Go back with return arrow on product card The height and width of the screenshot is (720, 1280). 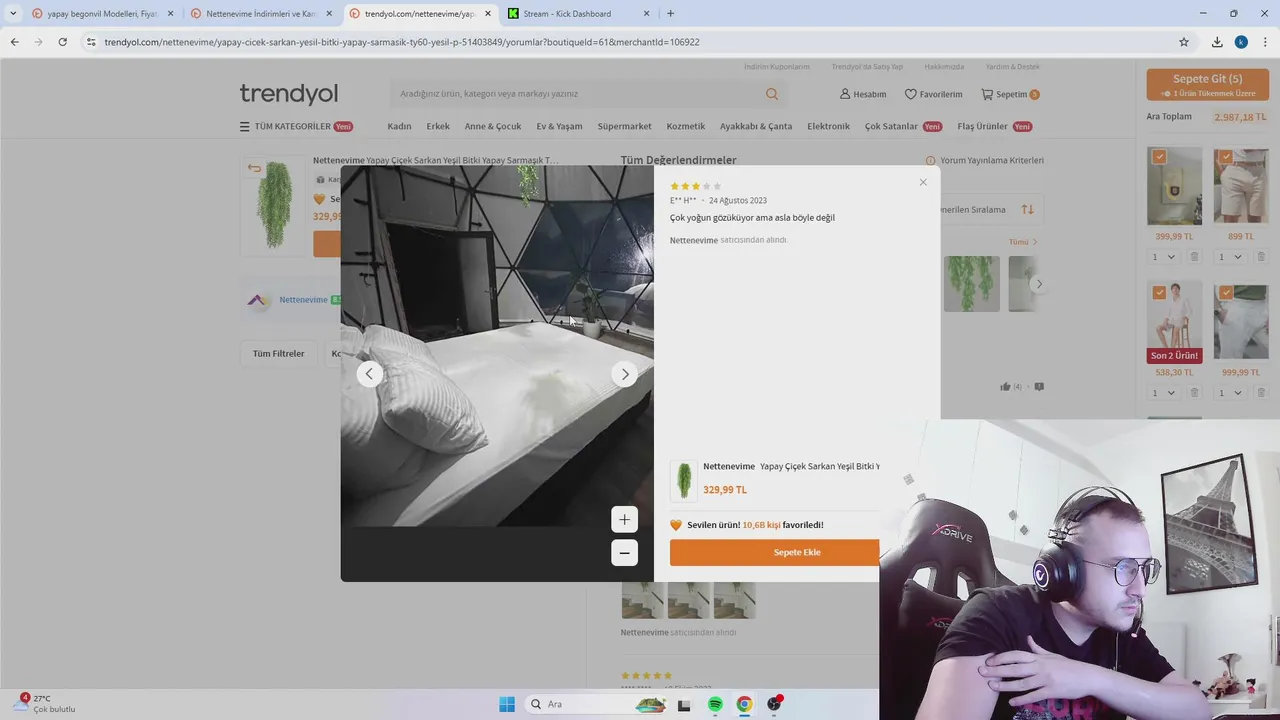254,168
